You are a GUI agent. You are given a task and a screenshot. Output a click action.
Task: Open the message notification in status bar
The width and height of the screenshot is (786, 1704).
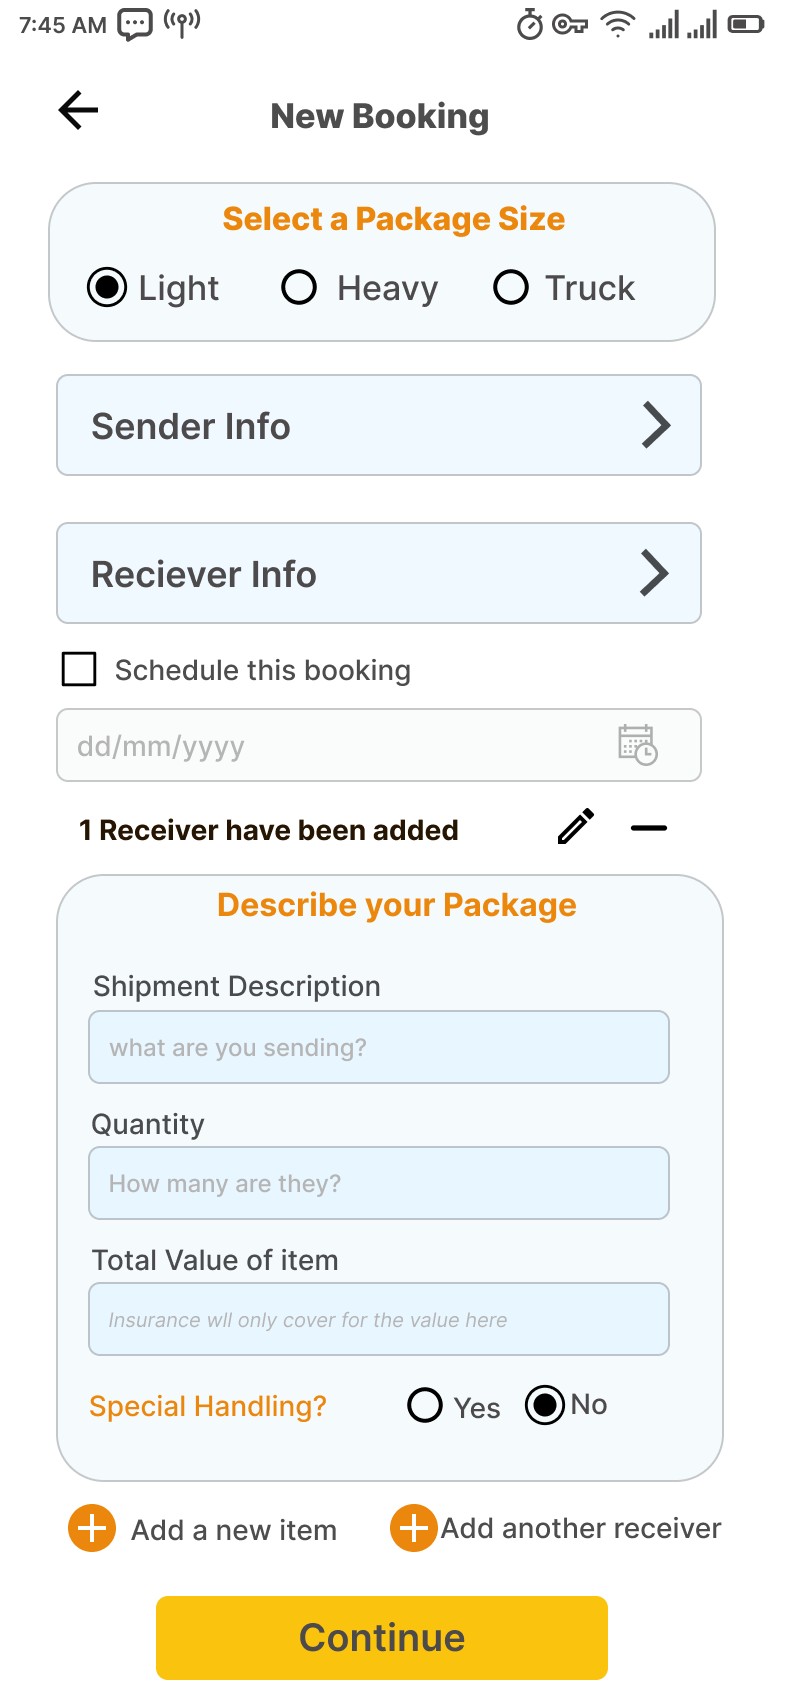135,24
